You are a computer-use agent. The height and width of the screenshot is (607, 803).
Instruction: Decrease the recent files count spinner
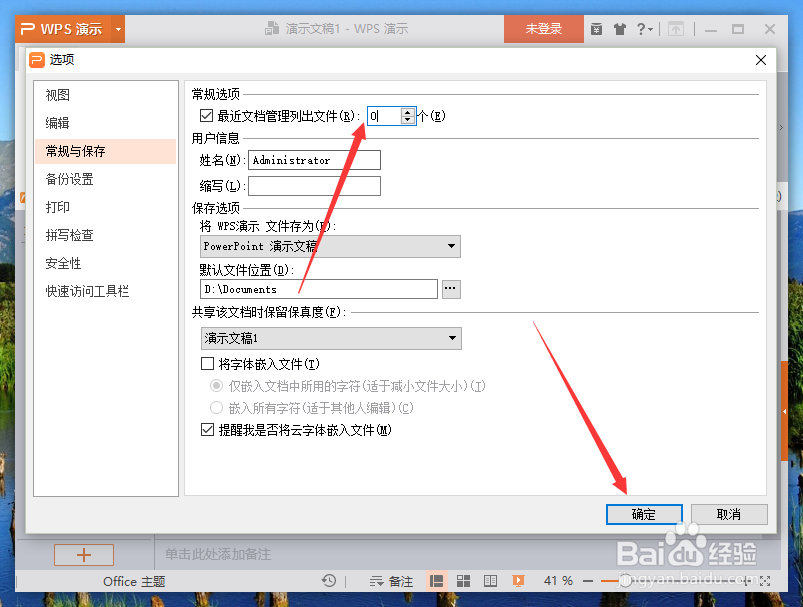(x=408, y=120)
